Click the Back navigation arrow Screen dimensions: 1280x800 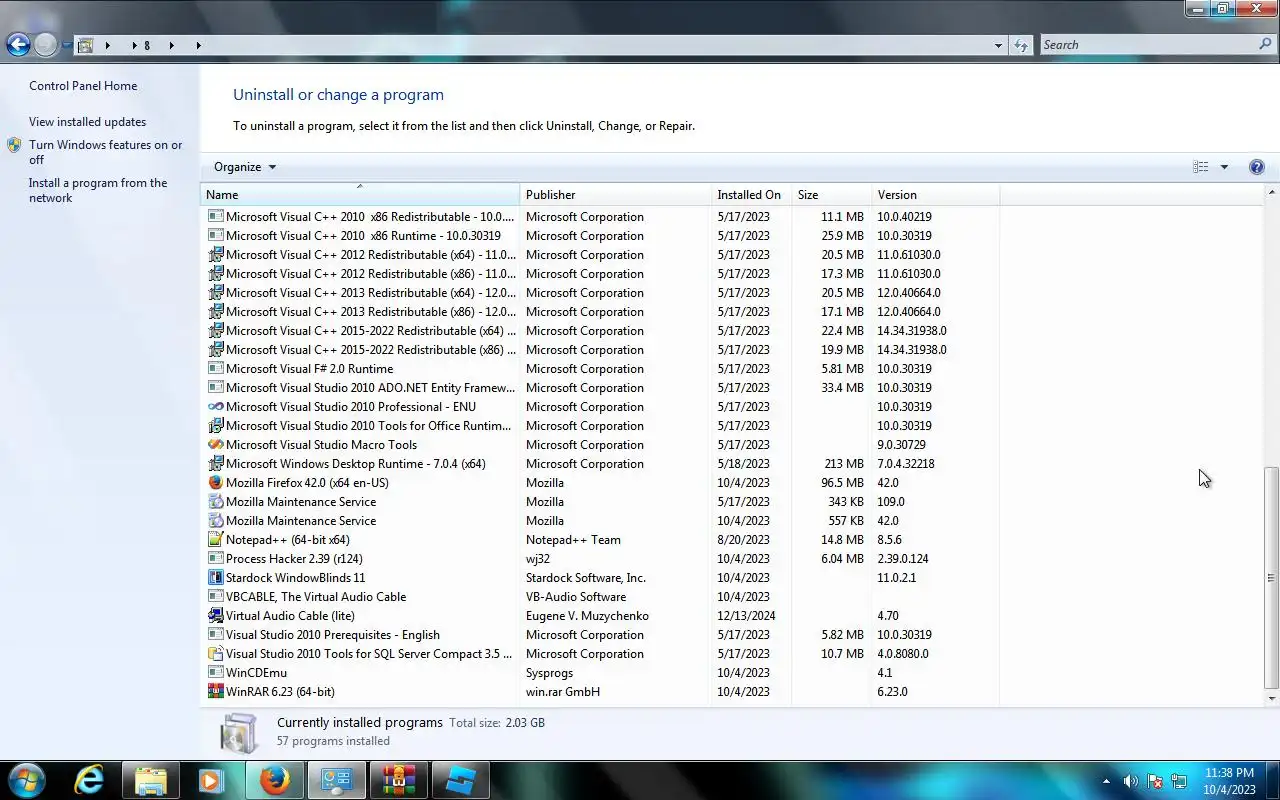click(18, 44)
